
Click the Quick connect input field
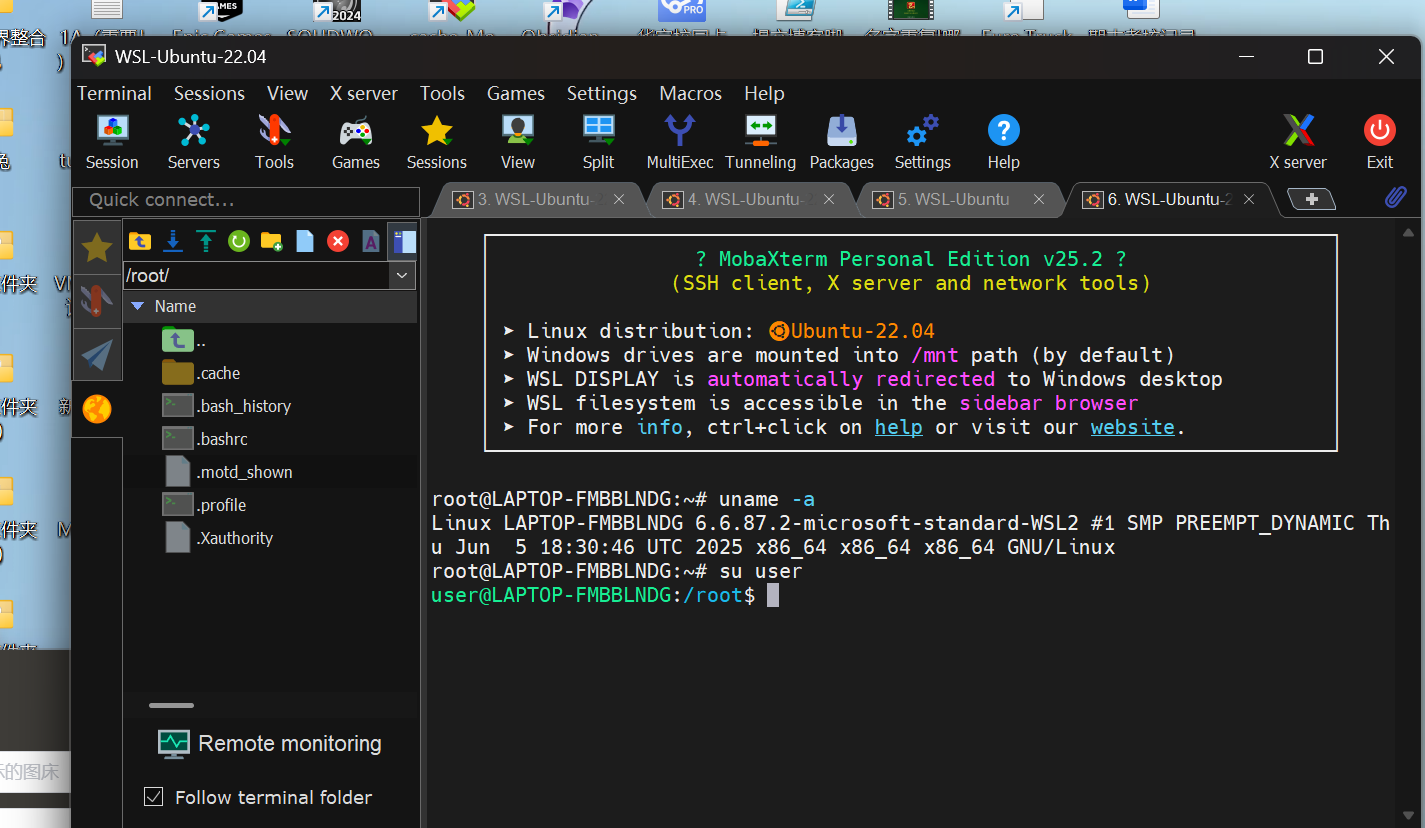246,200
